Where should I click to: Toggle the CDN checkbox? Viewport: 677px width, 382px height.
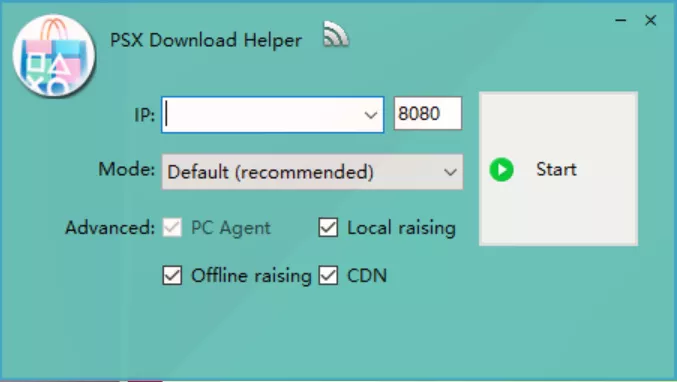point(328,275)
